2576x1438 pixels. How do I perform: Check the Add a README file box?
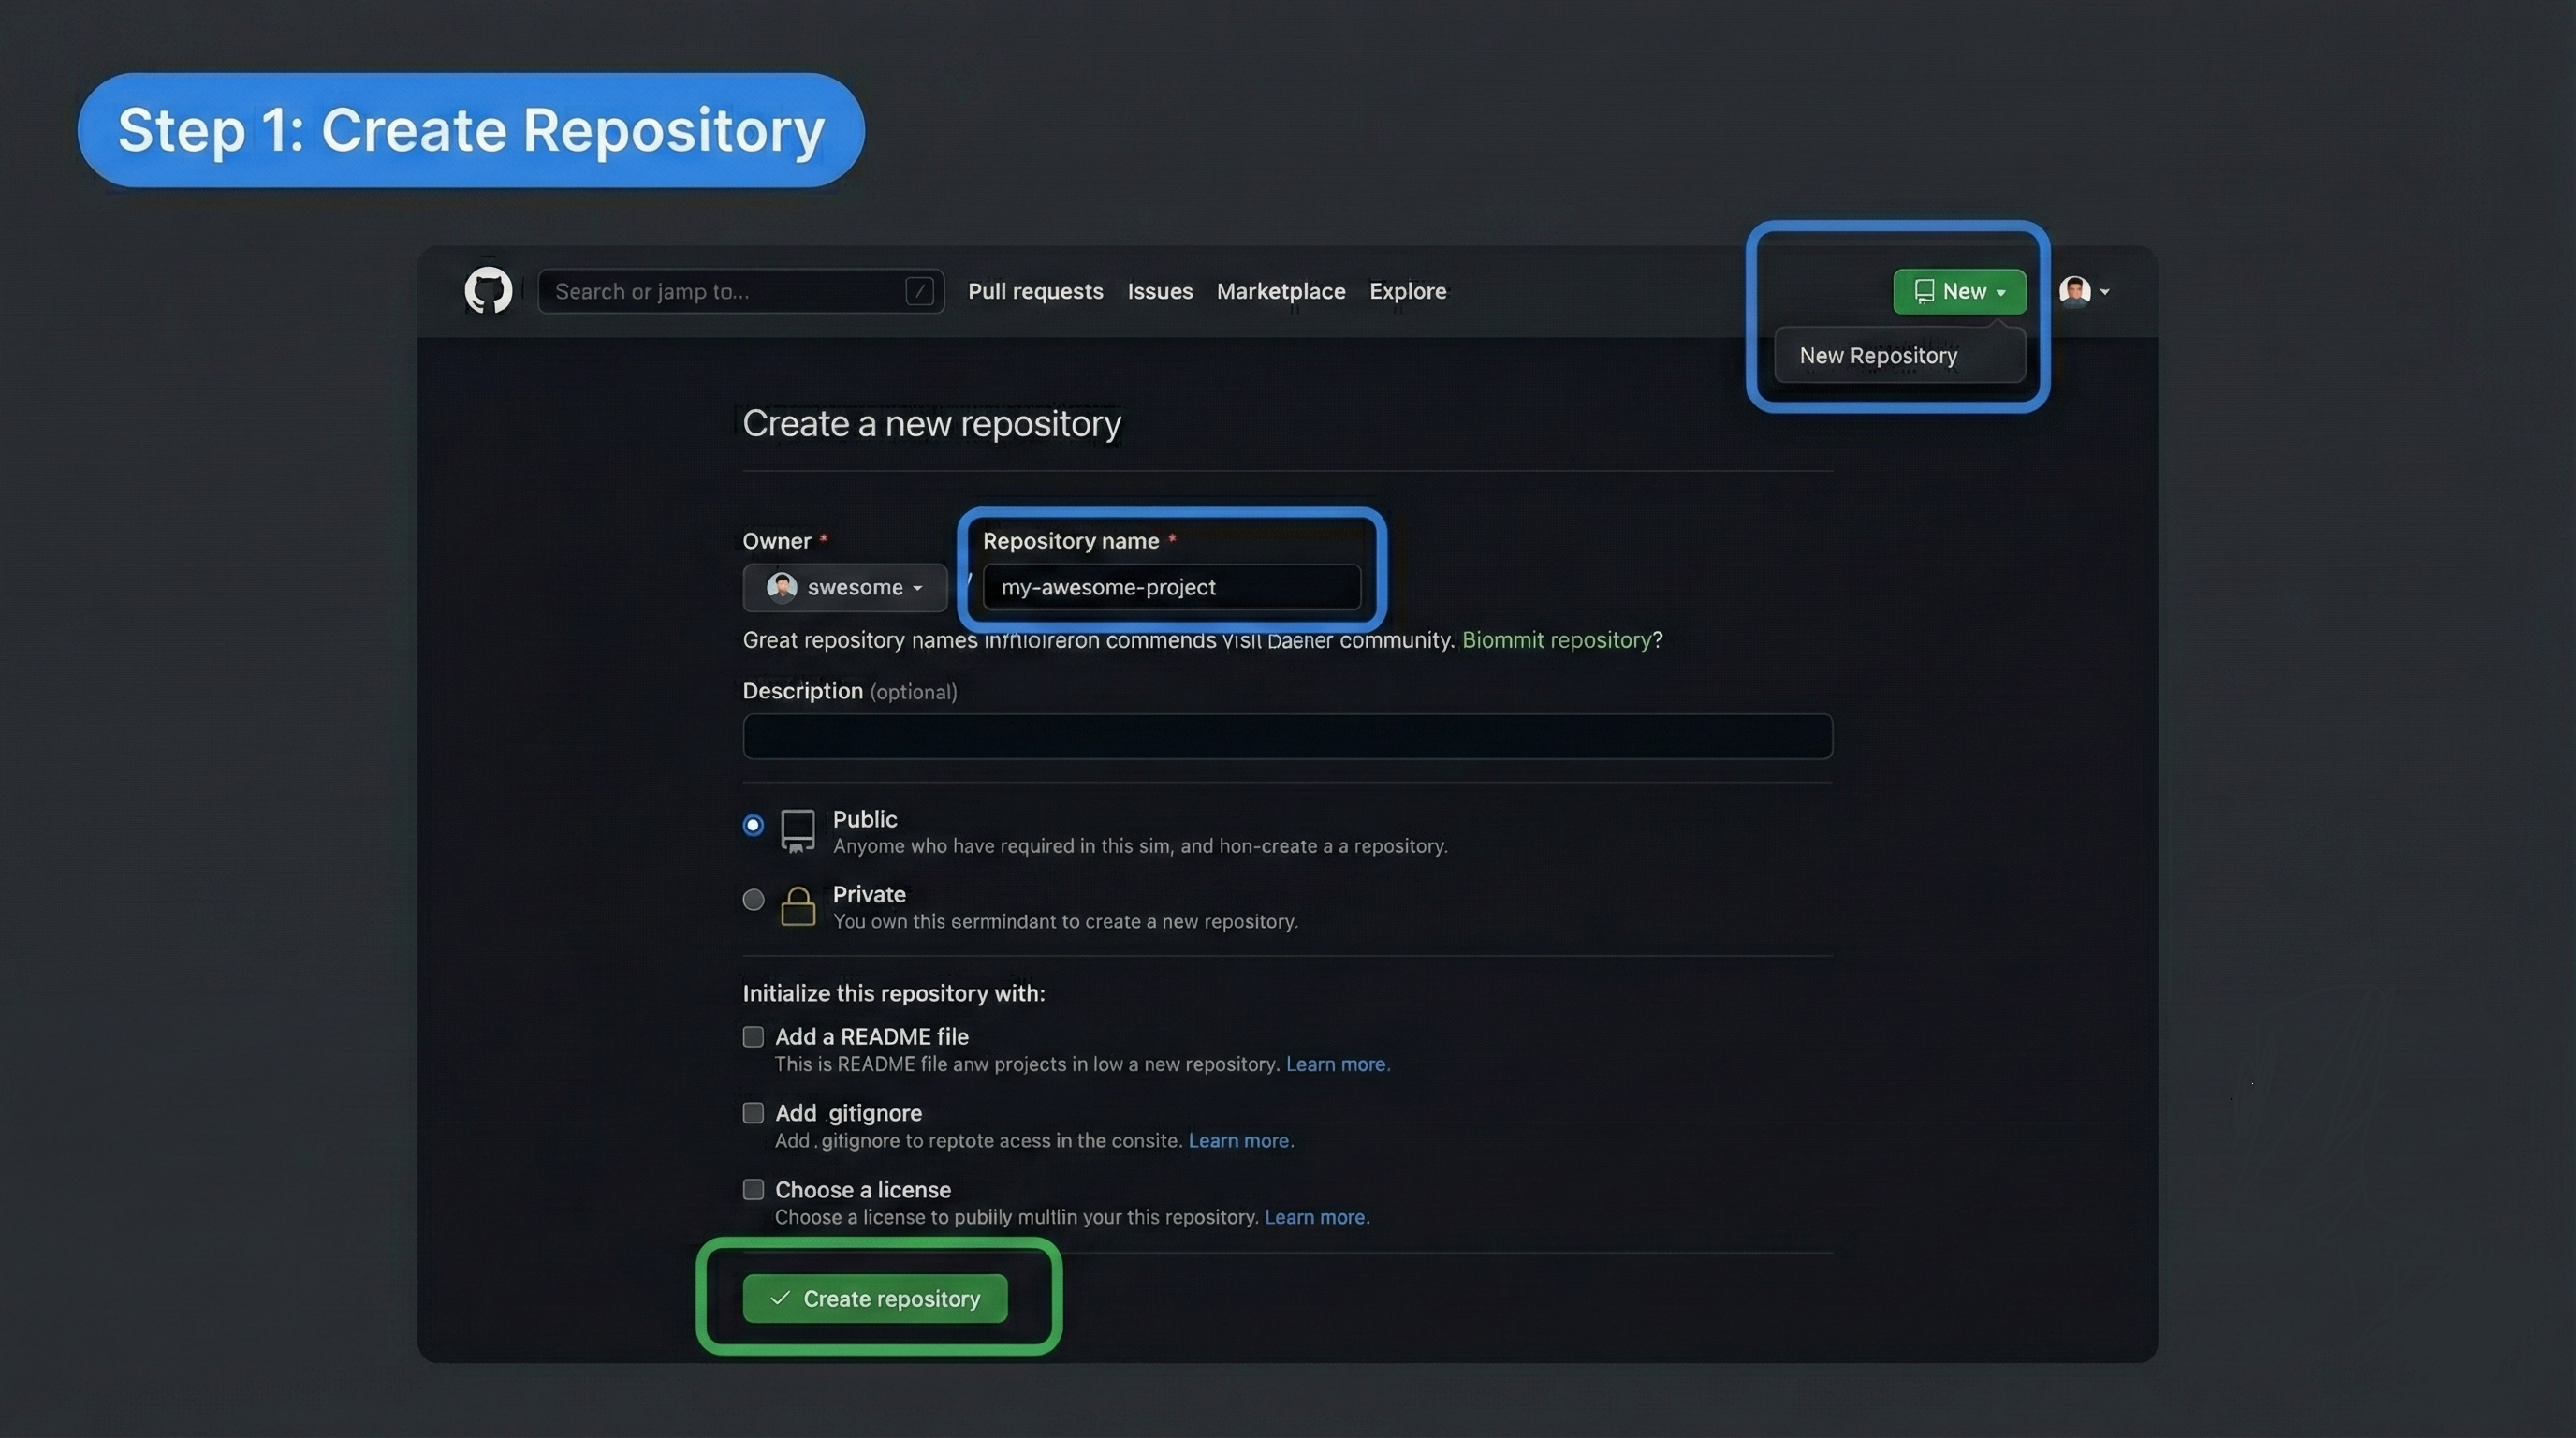point(753,1037)
